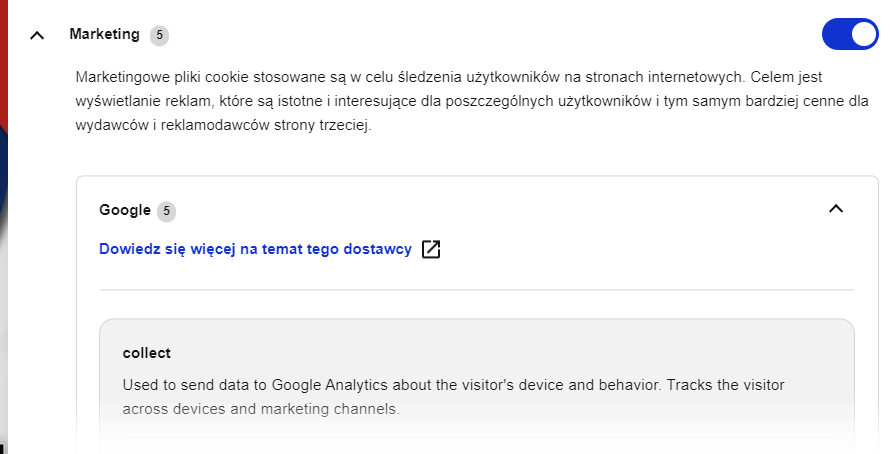Open the external link icon next to Dowiedz się
Screen dimensions: 892x454
[x=431, y=249]
